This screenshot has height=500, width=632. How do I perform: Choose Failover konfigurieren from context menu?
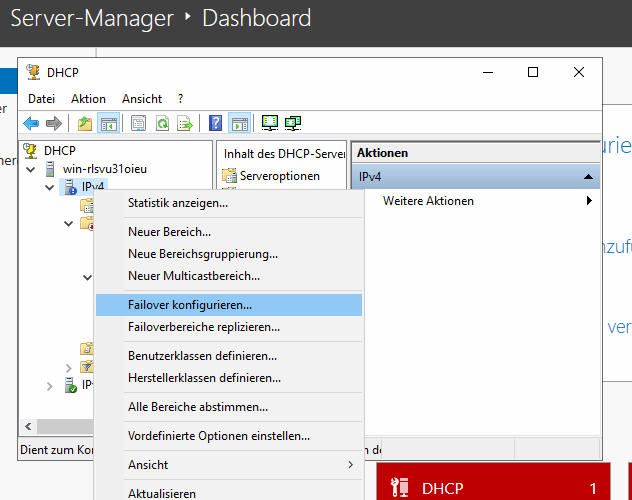[x=190, y=304]
